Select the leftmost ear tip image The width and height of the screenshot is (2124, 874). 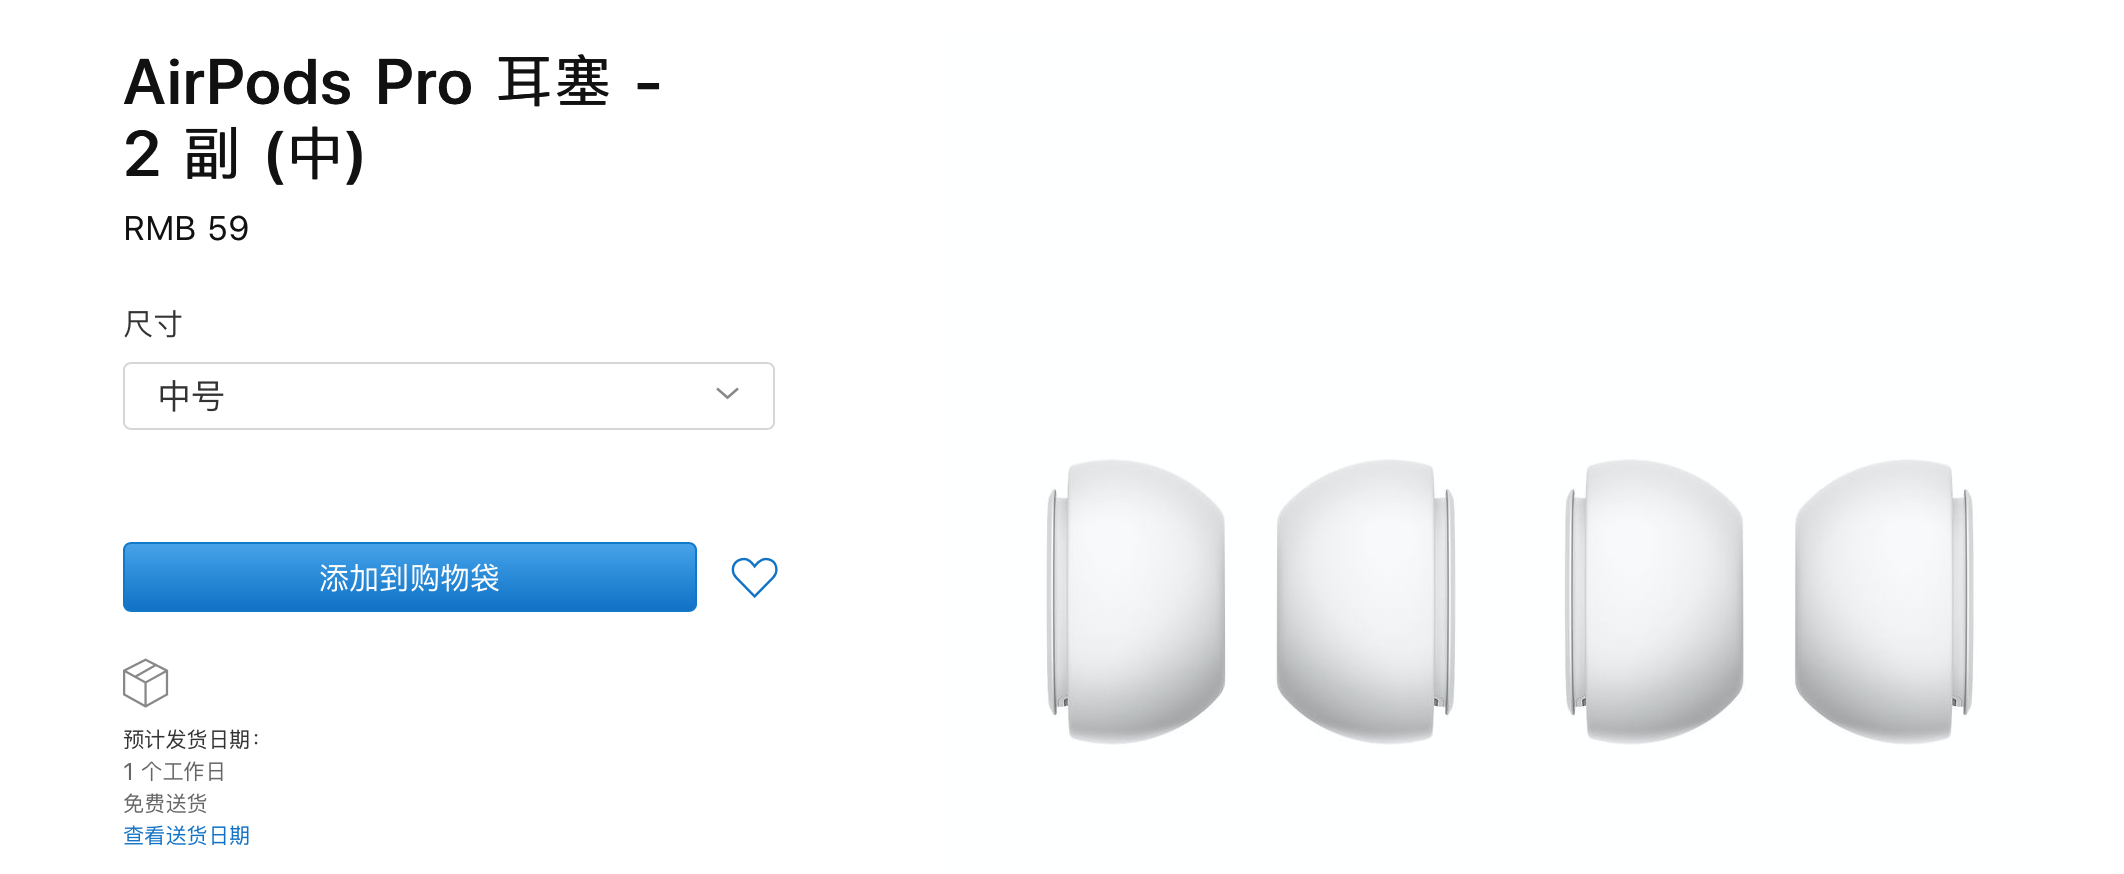click(x=1136, y=601)
